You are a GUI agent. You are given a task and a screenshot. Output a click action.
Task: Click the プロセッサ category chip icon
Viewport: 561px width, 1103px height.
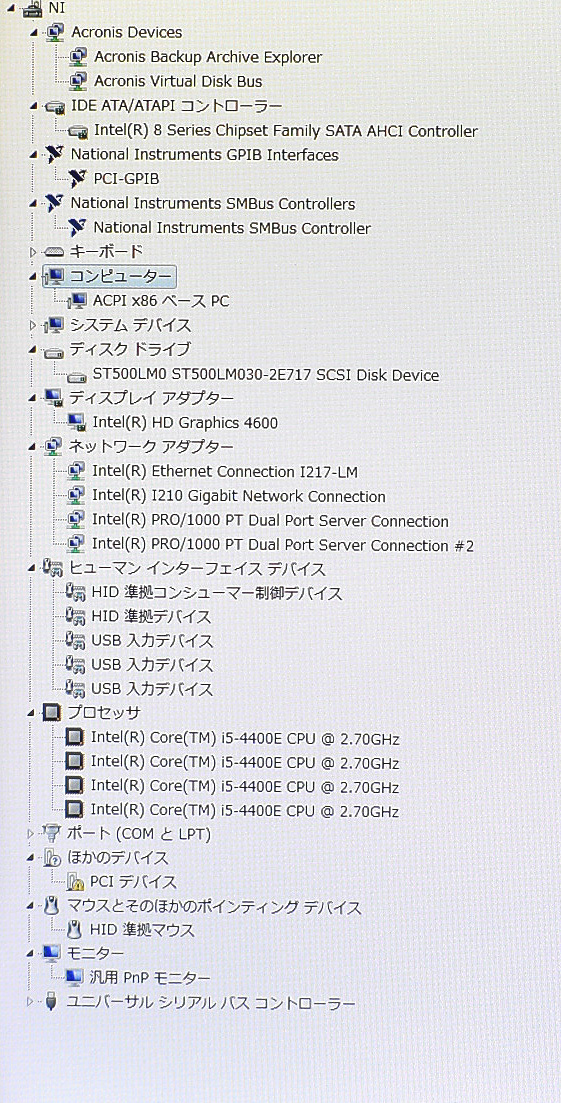point(53,713)
